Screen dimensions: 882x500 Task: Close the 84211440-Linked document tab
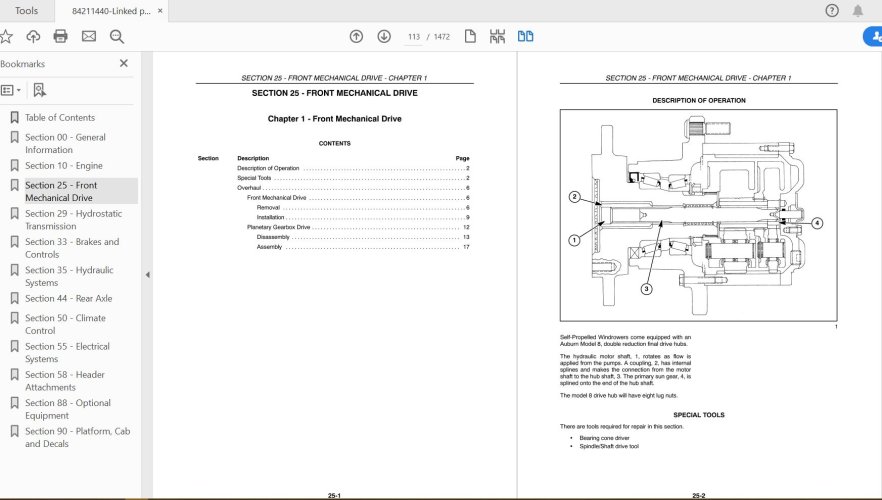[x=160, y=11]
